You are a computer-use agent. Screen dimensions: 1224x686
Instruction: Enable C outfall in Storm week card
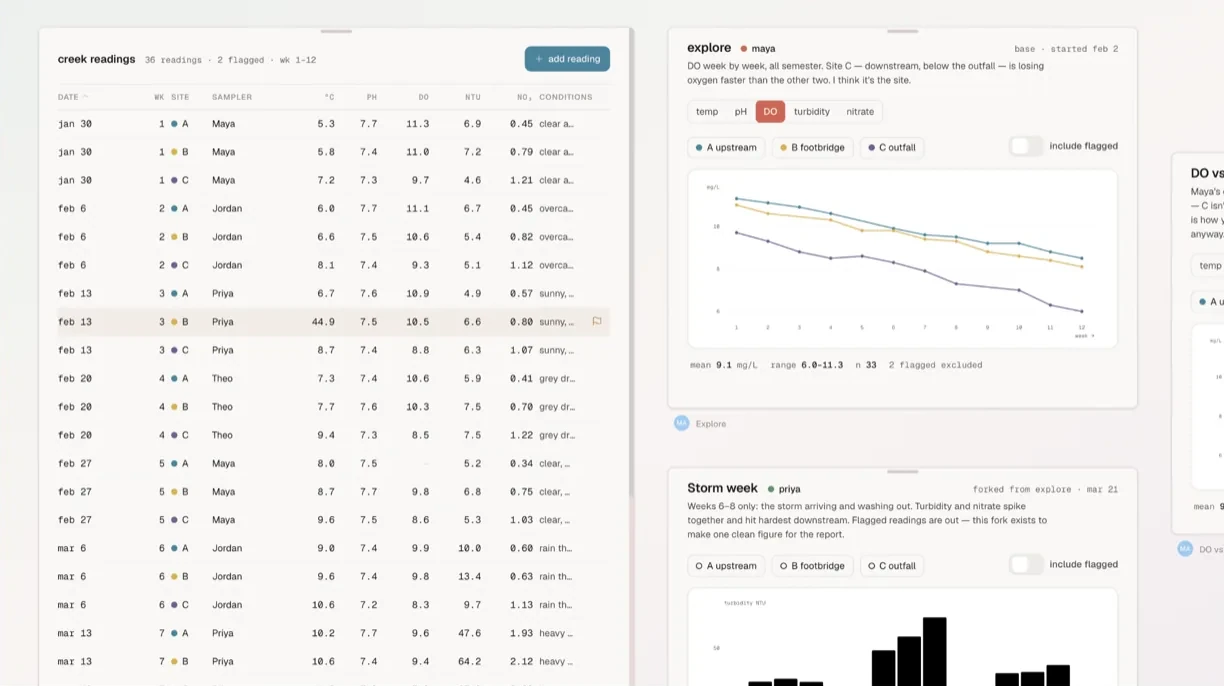click(891, 566)
